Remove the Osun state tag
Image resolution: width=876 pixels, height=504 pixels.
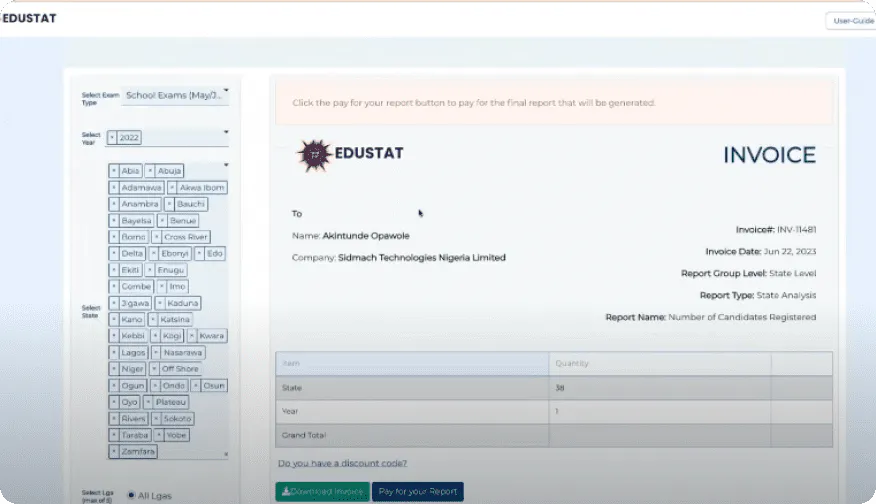pos(196,386)
